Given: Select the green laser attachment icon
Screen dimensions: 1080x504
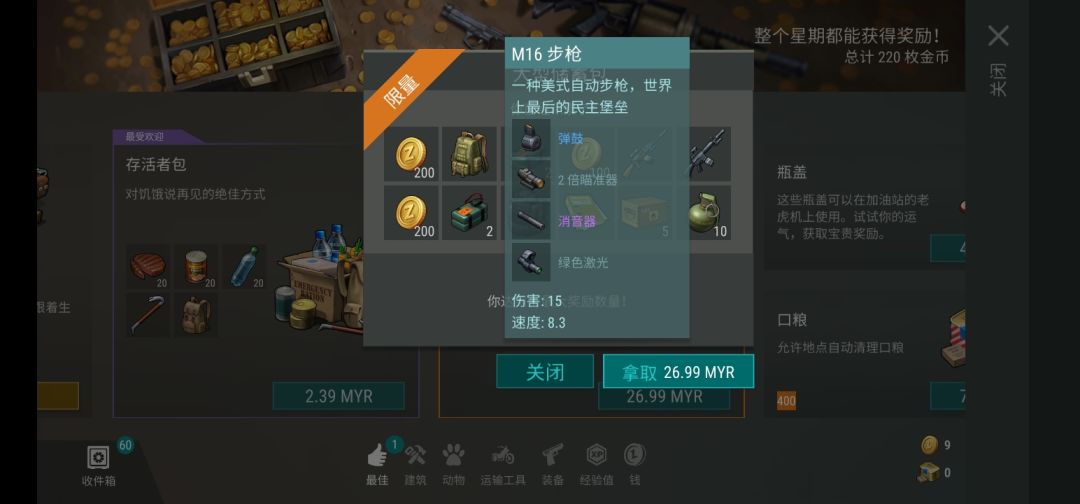Looking at the screenshot, I should (531, 262).
